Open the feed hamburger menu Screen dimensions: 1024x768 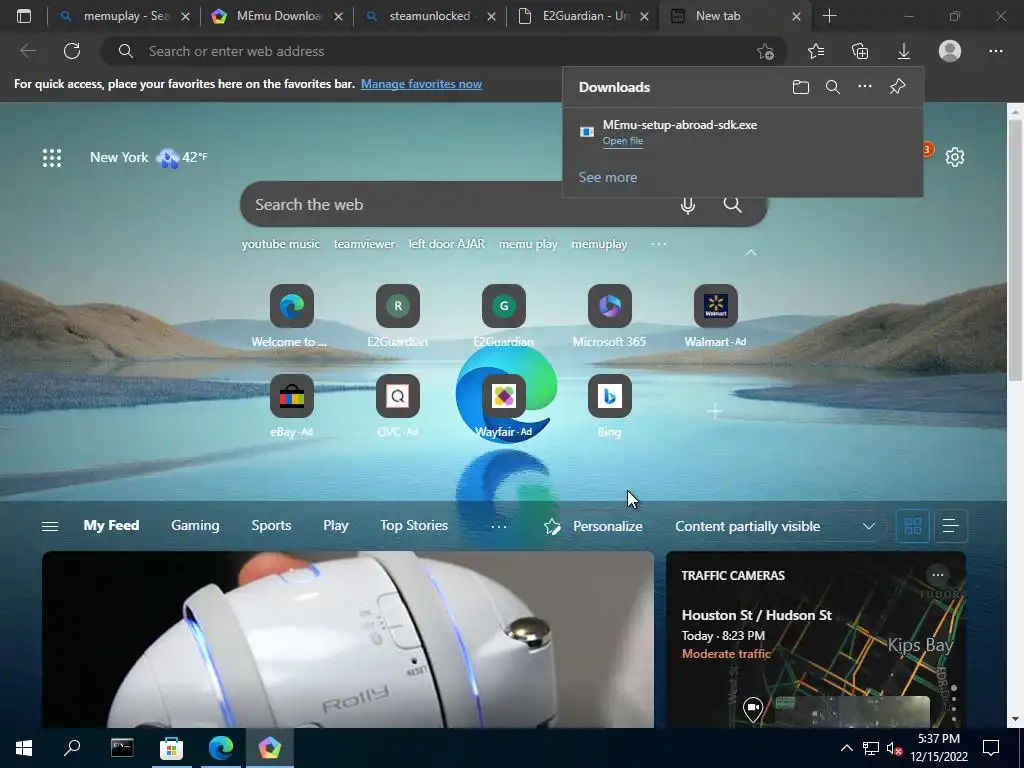pos(50,526)
